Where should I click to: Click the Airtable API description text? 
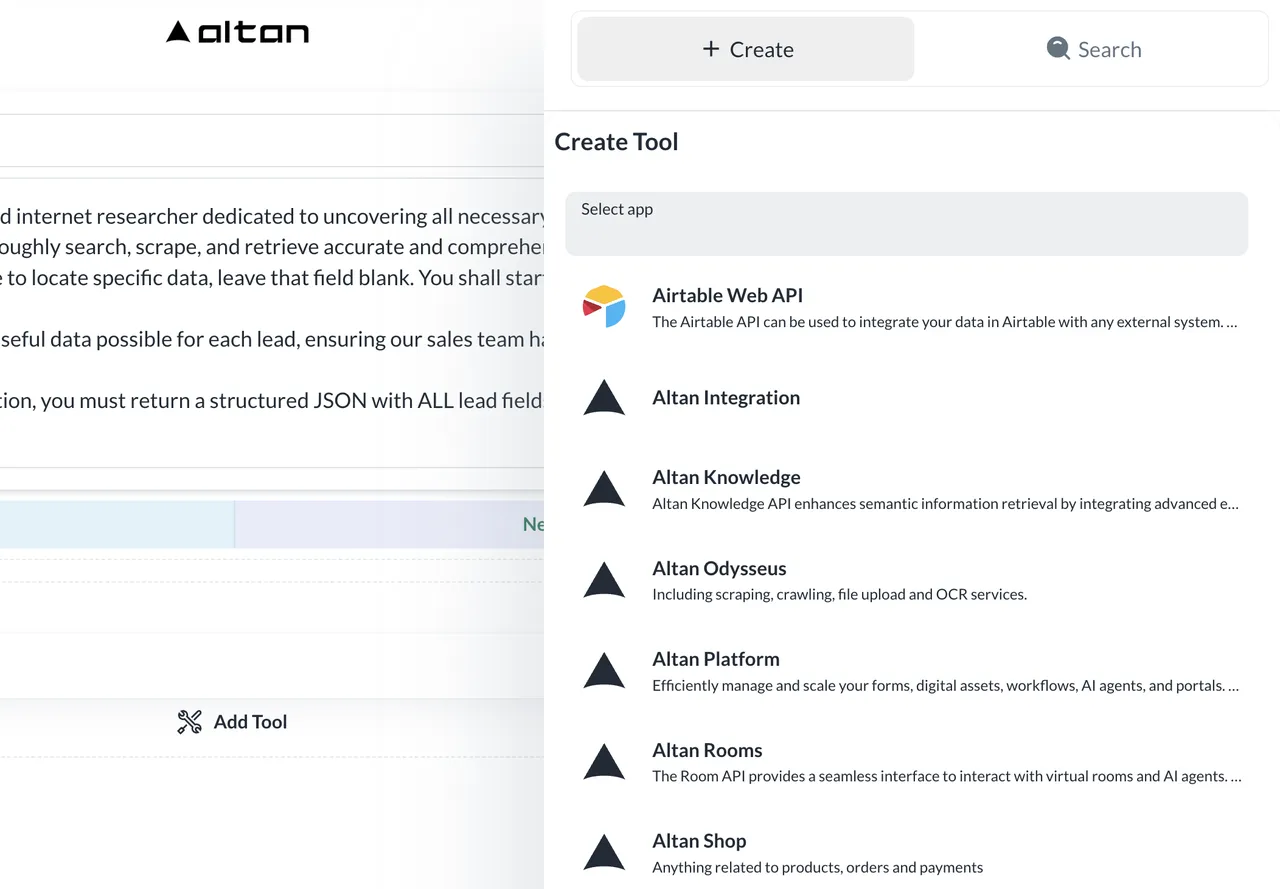[x=945, y=322]
